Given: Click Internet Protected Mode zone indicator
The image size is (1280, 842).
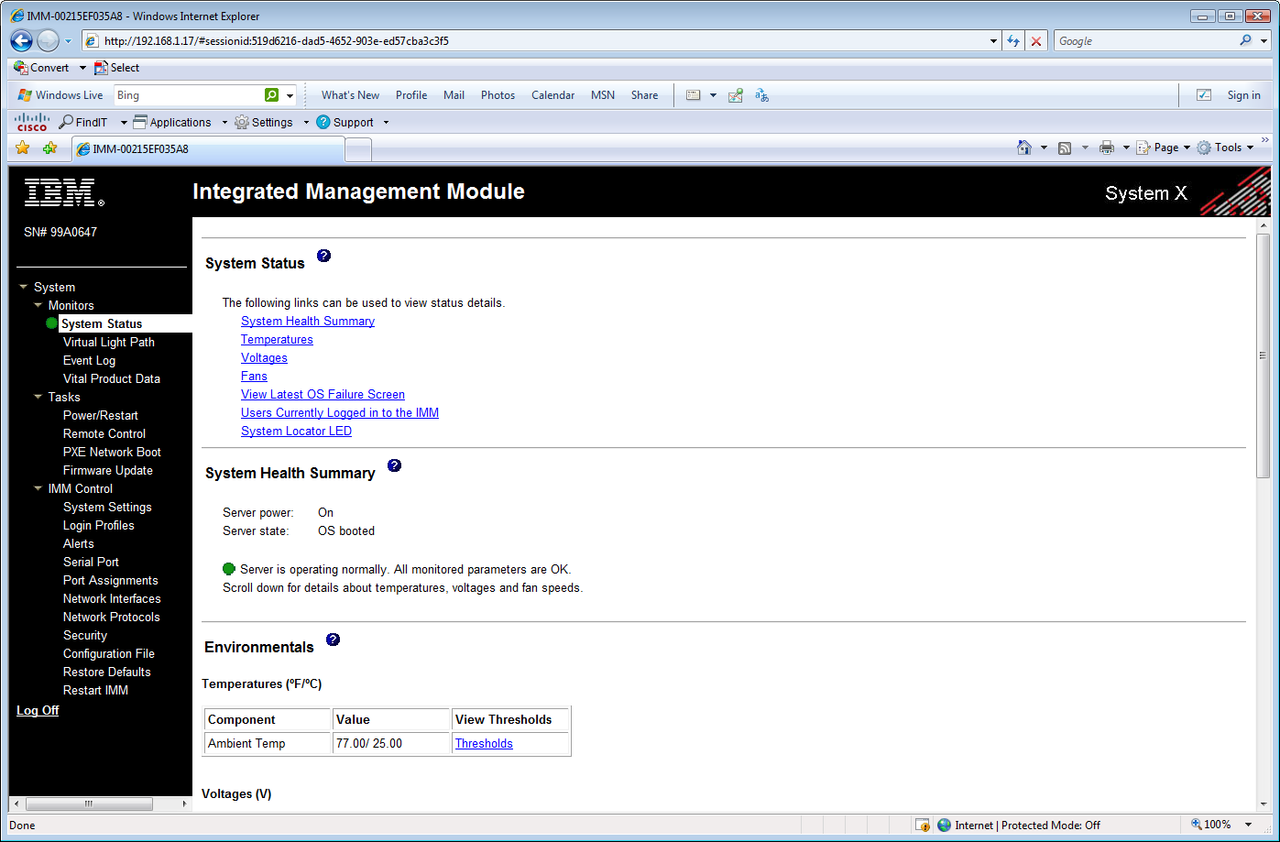Looking at the screenshot, I should point(1018,825).
